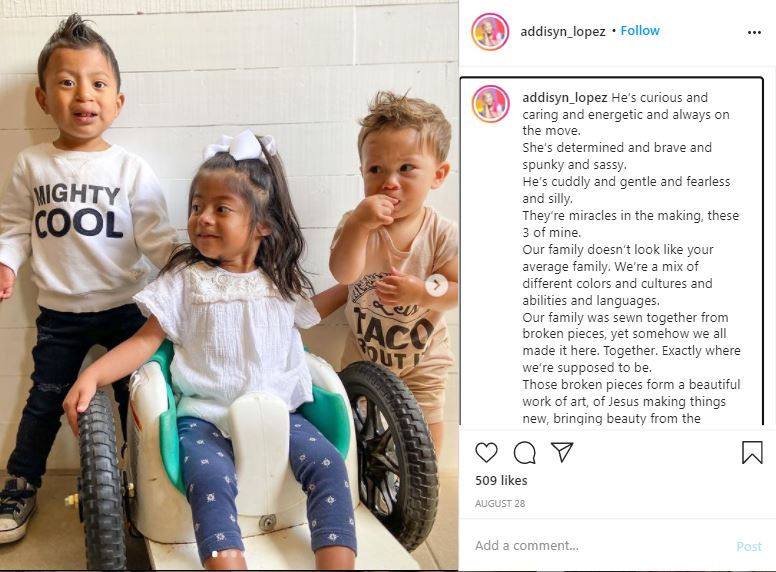Screen dimensions: 776x572
Task: Click the heart Like icon
Action: [x=486, y=452]
